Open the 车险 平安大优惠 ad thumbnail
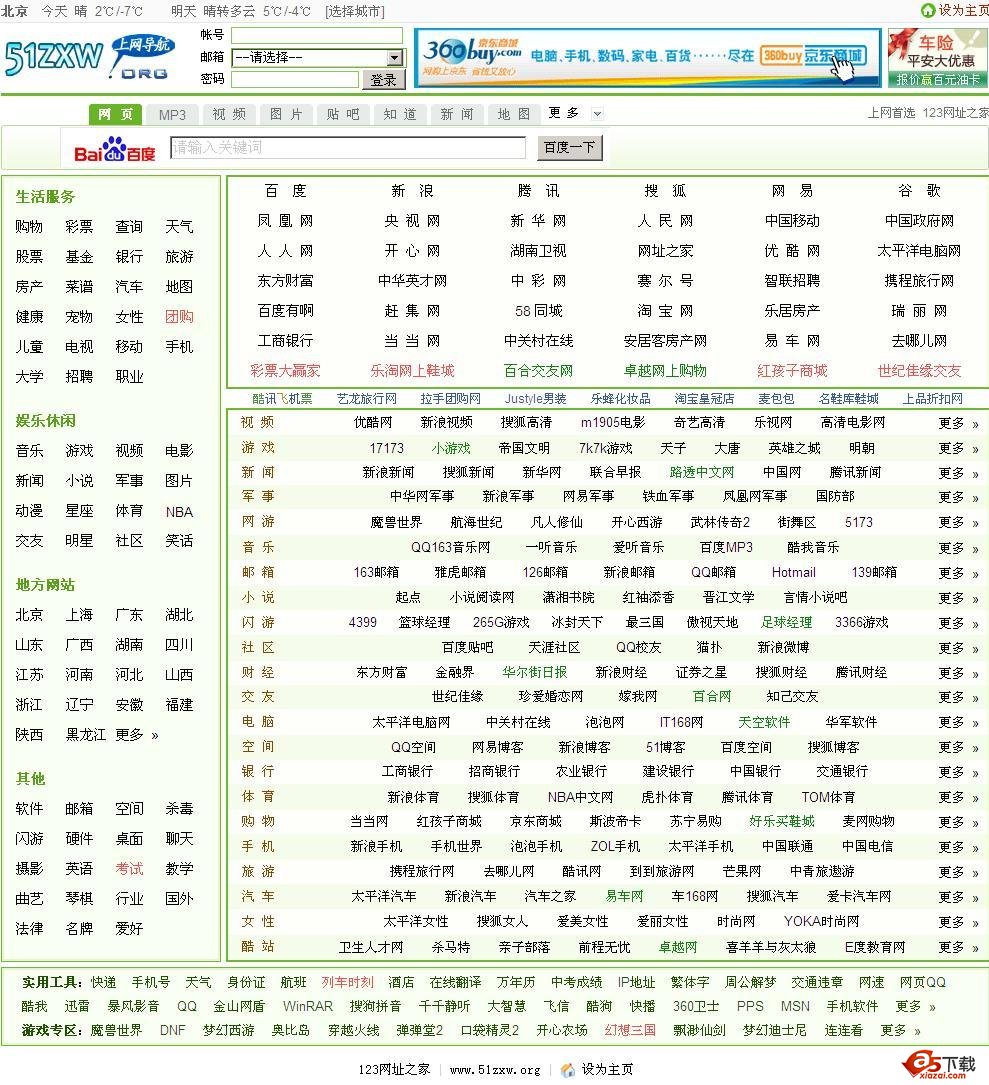This screenshot has width=989, height=1085. (x=938, y=57)
